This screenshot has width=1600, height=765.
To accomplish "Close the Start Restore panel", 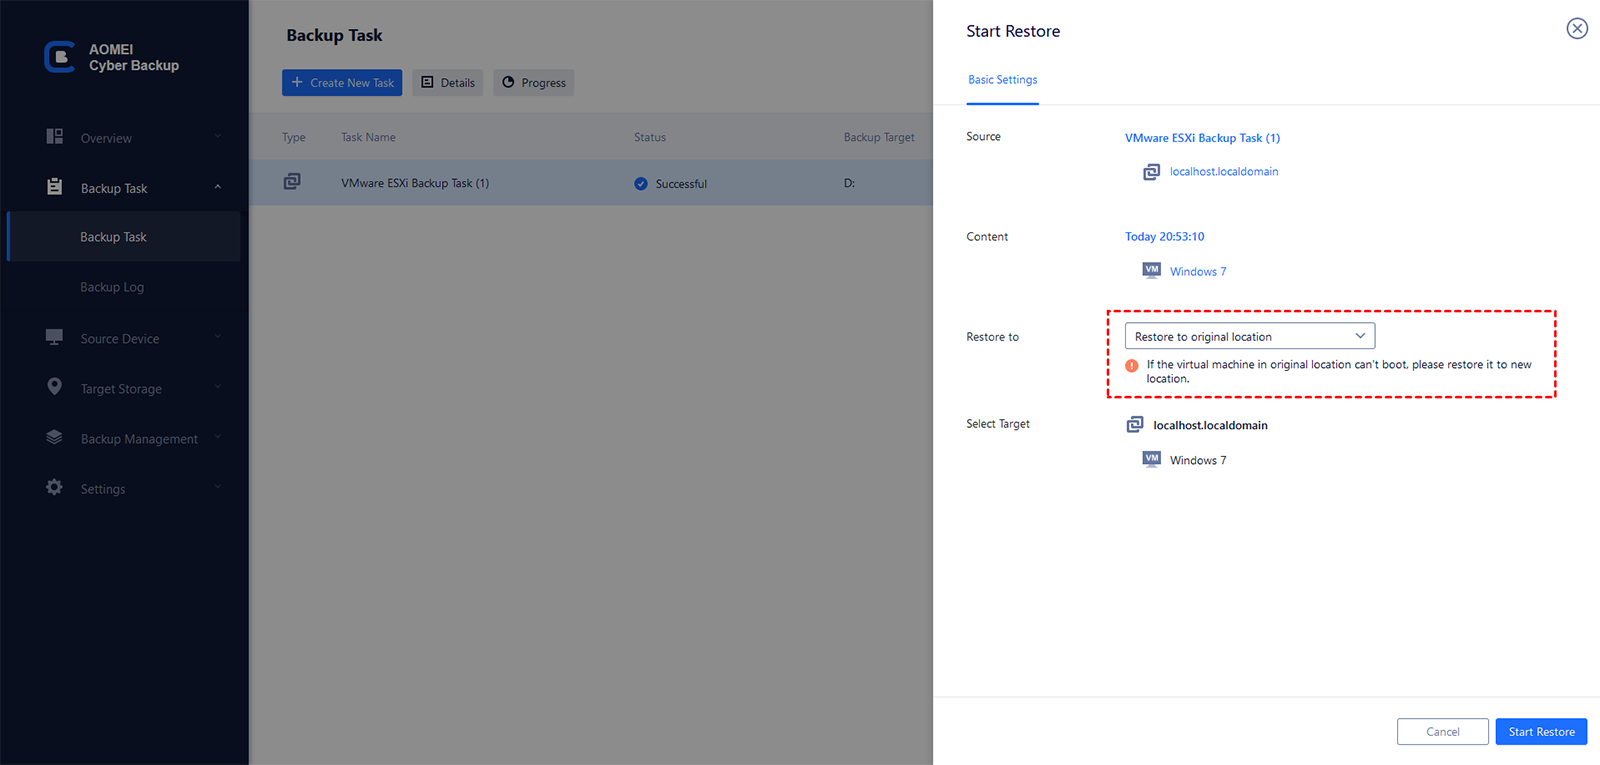I will tap(1577, 29).
